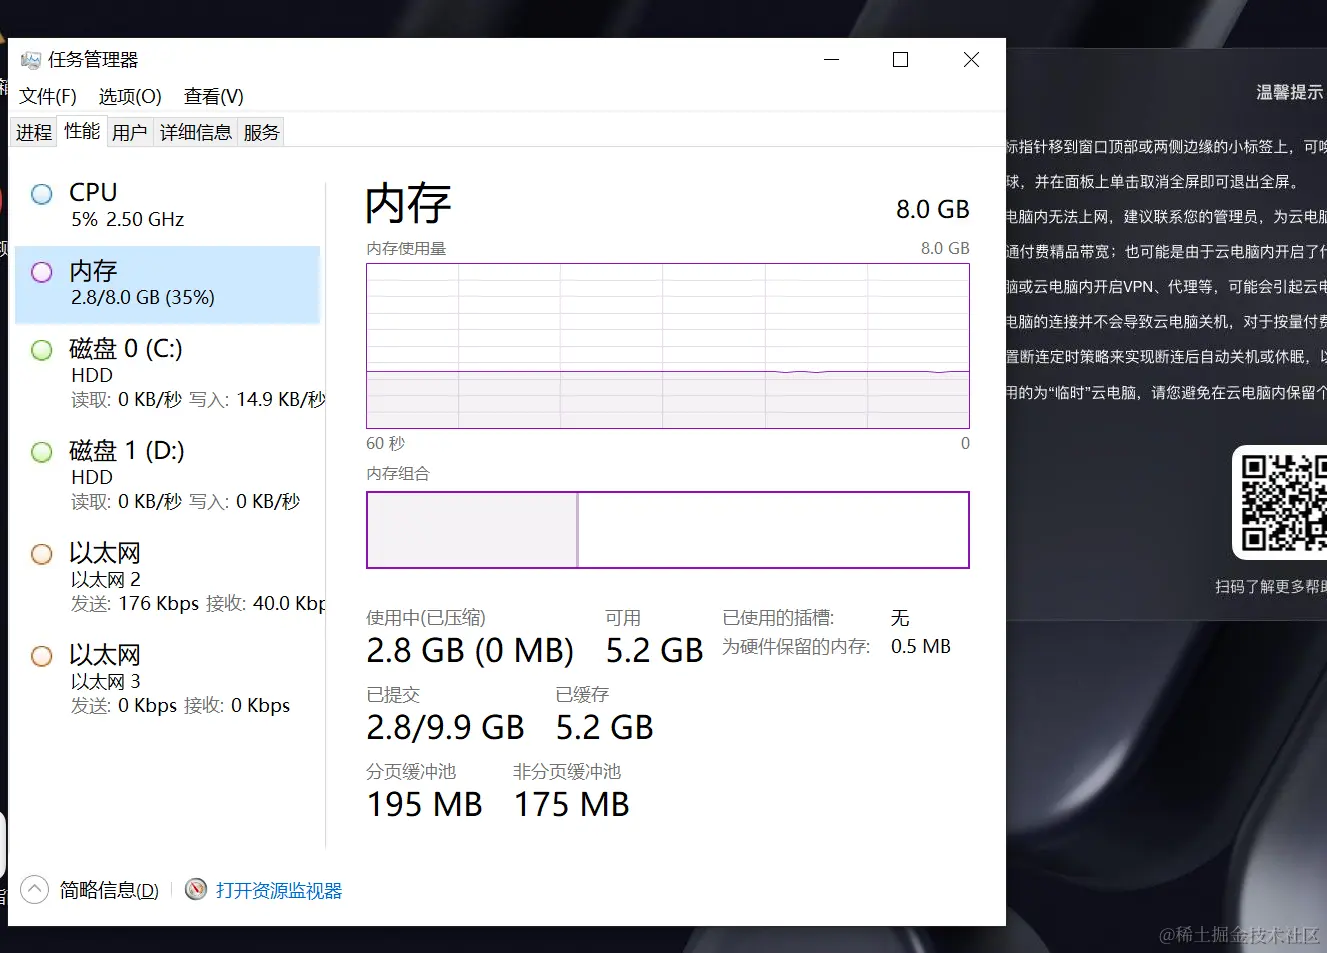Click 温馨提示 heading in background window
Image resolution: width=1327 pixels, height=953 pixels.
(x=1289, y=92)
